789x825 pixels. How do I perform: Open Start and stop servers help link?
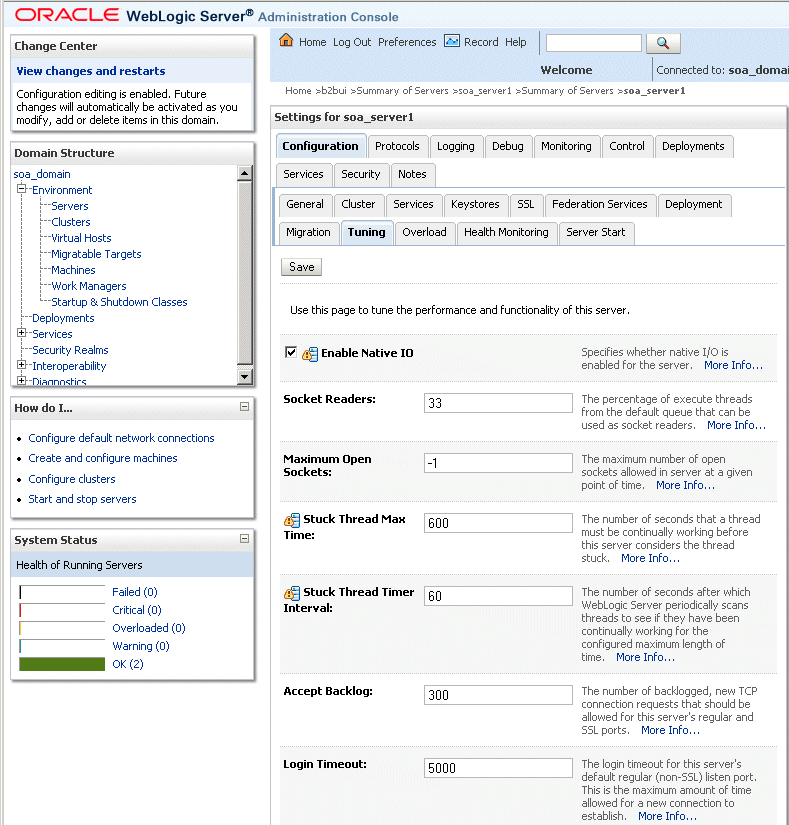(x=82, y=499)
